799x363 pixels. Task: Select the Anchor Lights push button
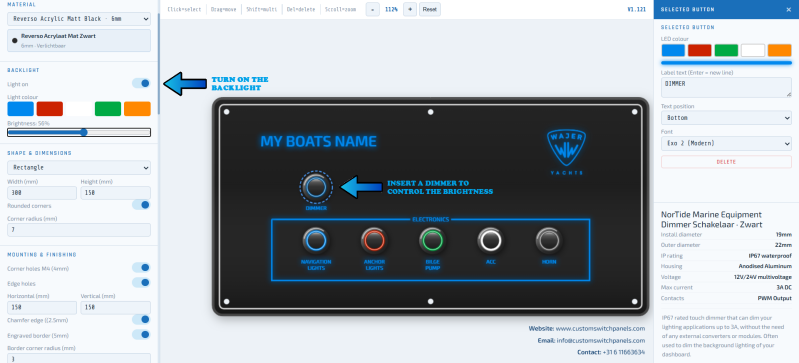pyautogui.click(x=374, y=240)
